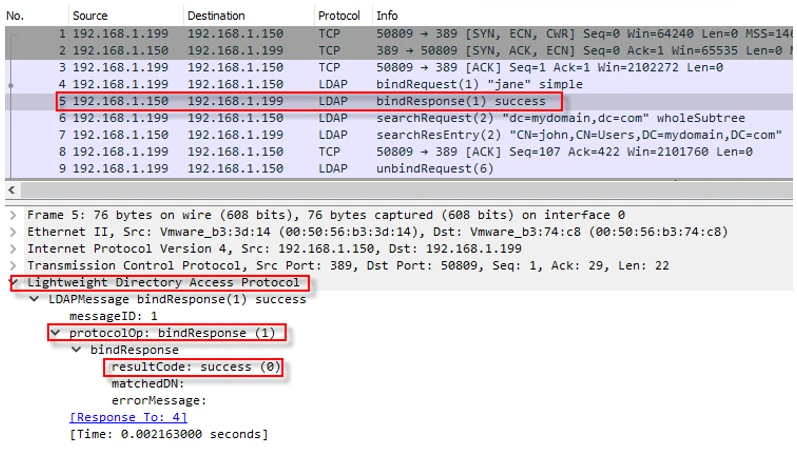Sort packets by the No. column header
797x457 pixels.
click(x=20, y=16)
